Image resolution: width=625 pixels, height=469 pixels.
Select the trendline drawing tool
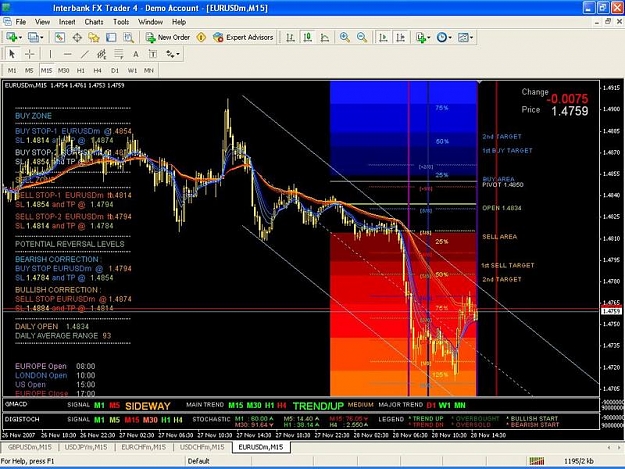click(85, 54)
